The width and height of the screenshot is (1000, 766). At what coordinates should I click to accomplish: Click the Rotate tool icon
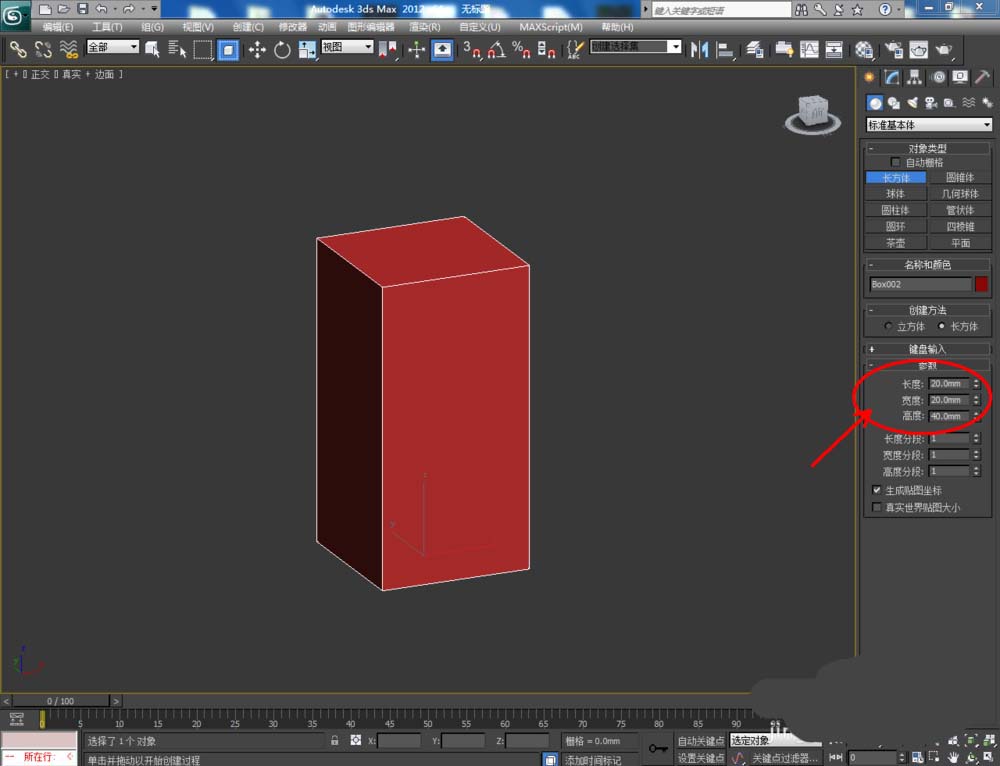282,49
